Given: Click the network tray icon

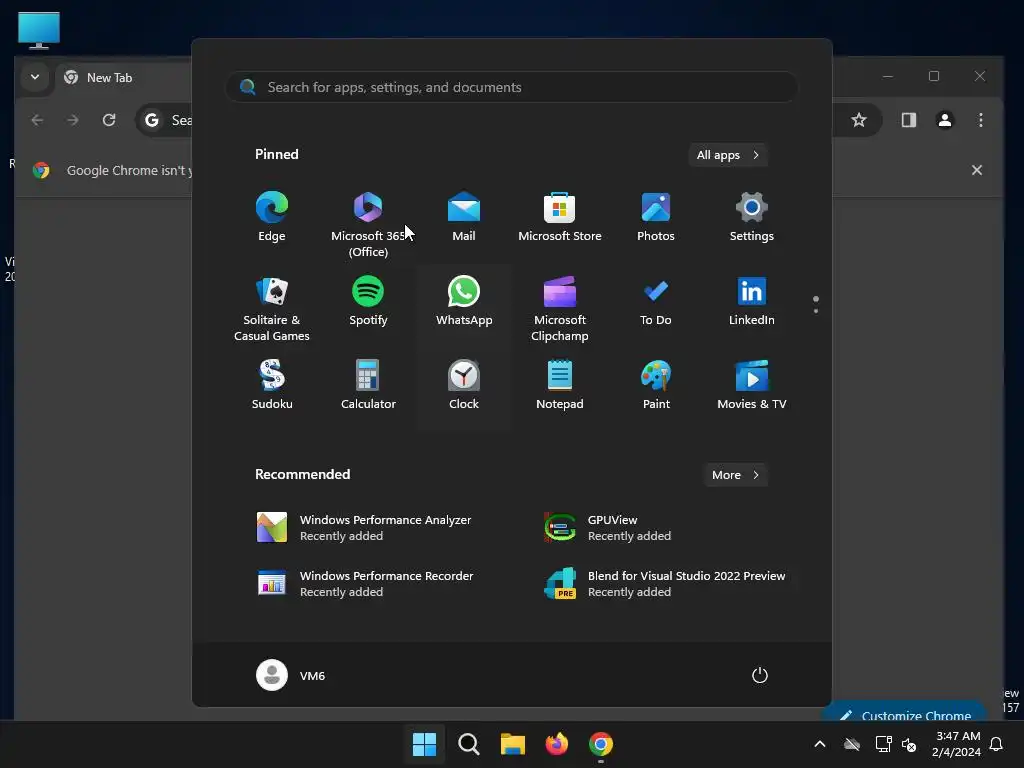Looking at the screenshot, I should (883, 744).
